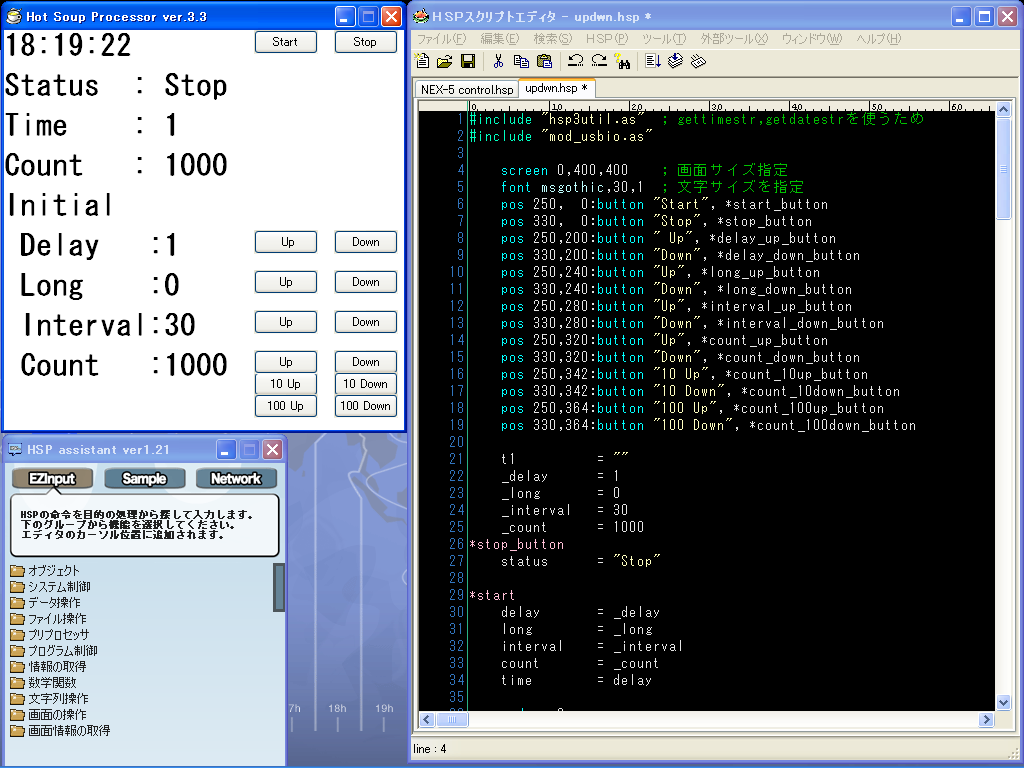Viewport: 1024px width, 768px height.
Task: Expand the 数学関数 folder item
Action: [51, 683]
